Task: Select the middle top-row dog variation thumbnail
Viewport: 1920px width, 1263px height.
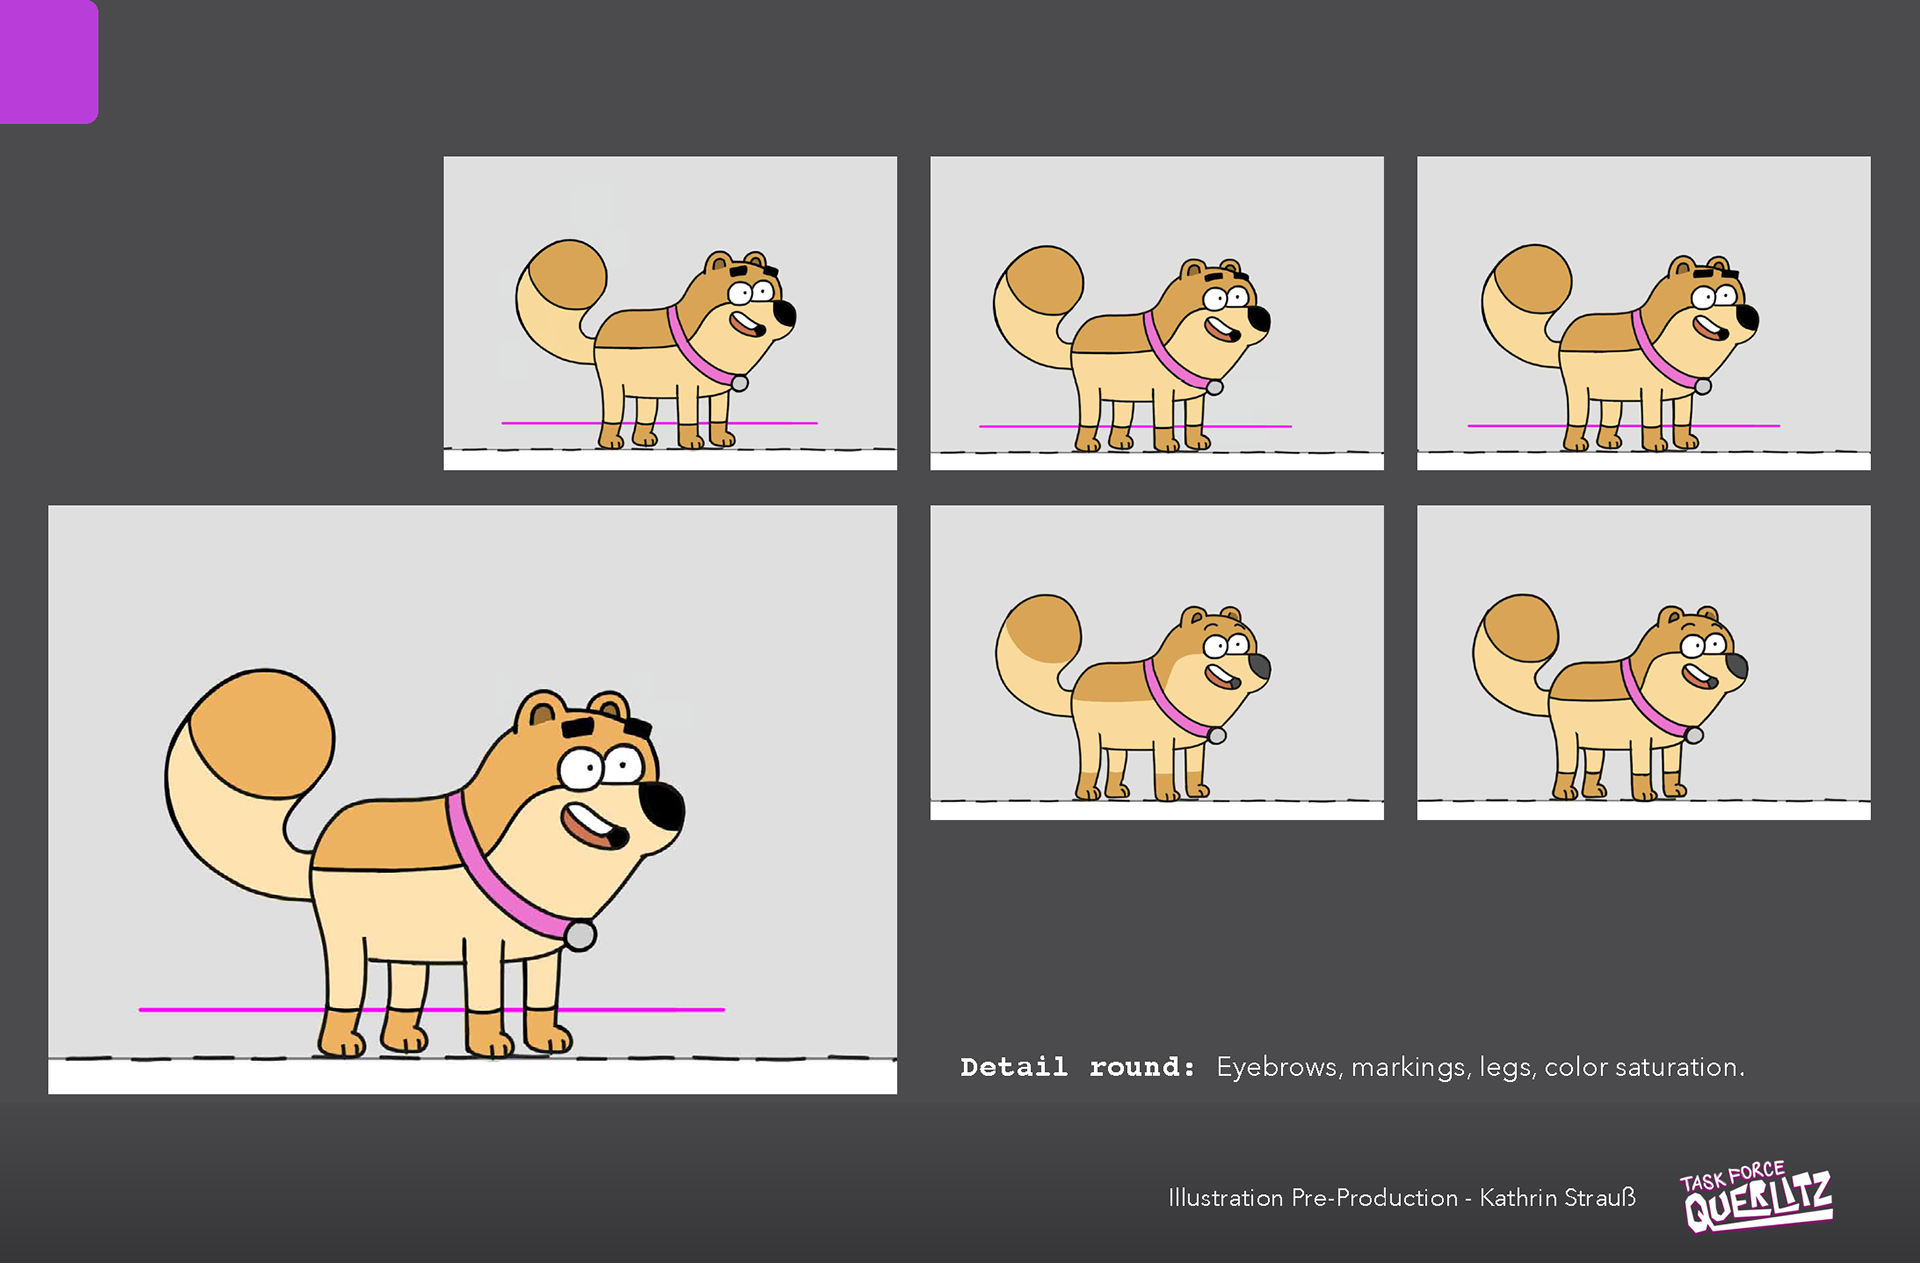Action: 1156,312
